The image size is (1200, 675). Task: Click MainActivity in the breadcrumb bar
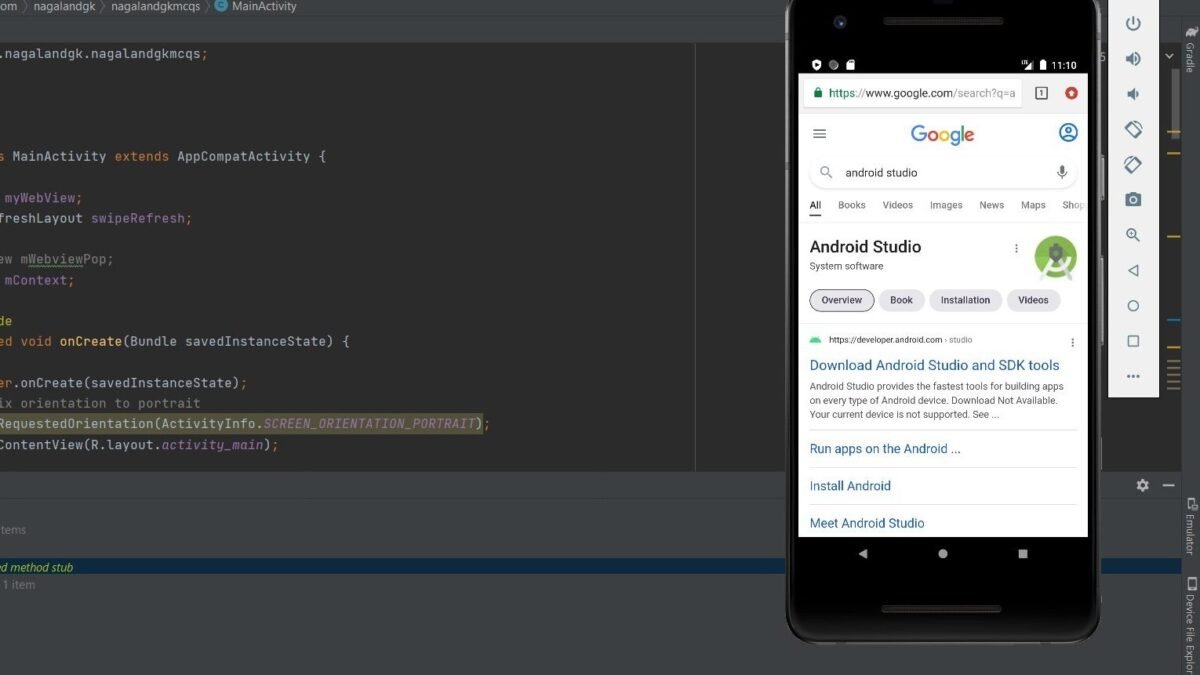click(264, 6)
